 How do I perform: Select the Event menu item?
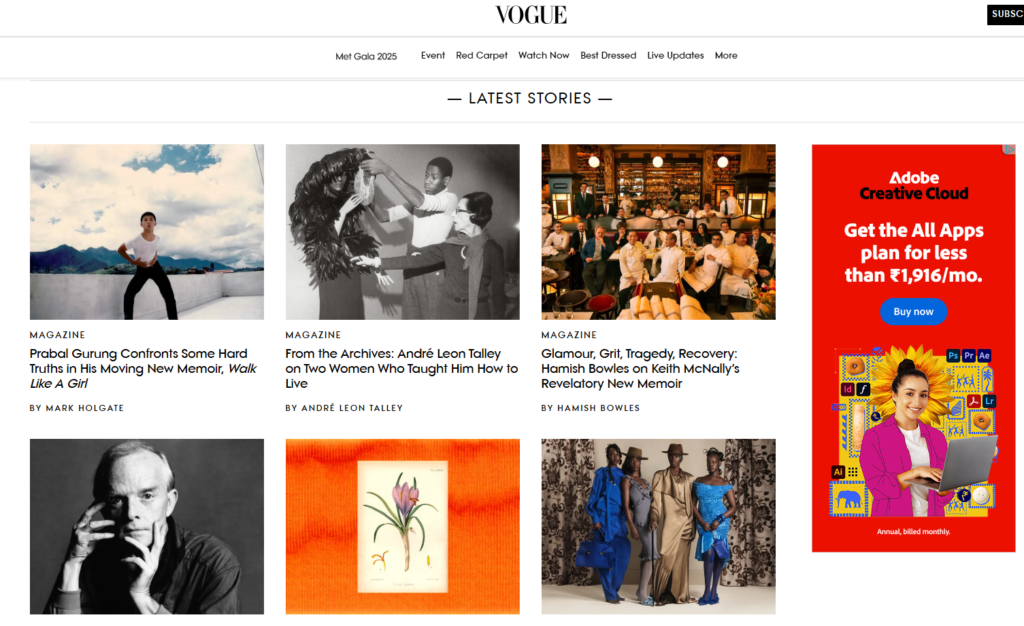point(433,55)
